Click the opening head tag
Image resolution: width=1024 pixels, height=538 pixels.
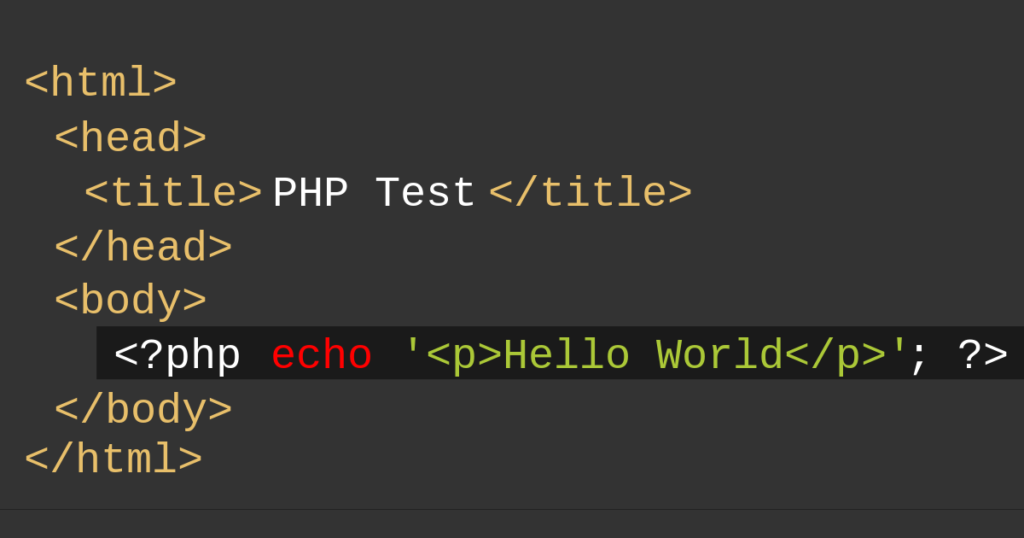[131, 137]
